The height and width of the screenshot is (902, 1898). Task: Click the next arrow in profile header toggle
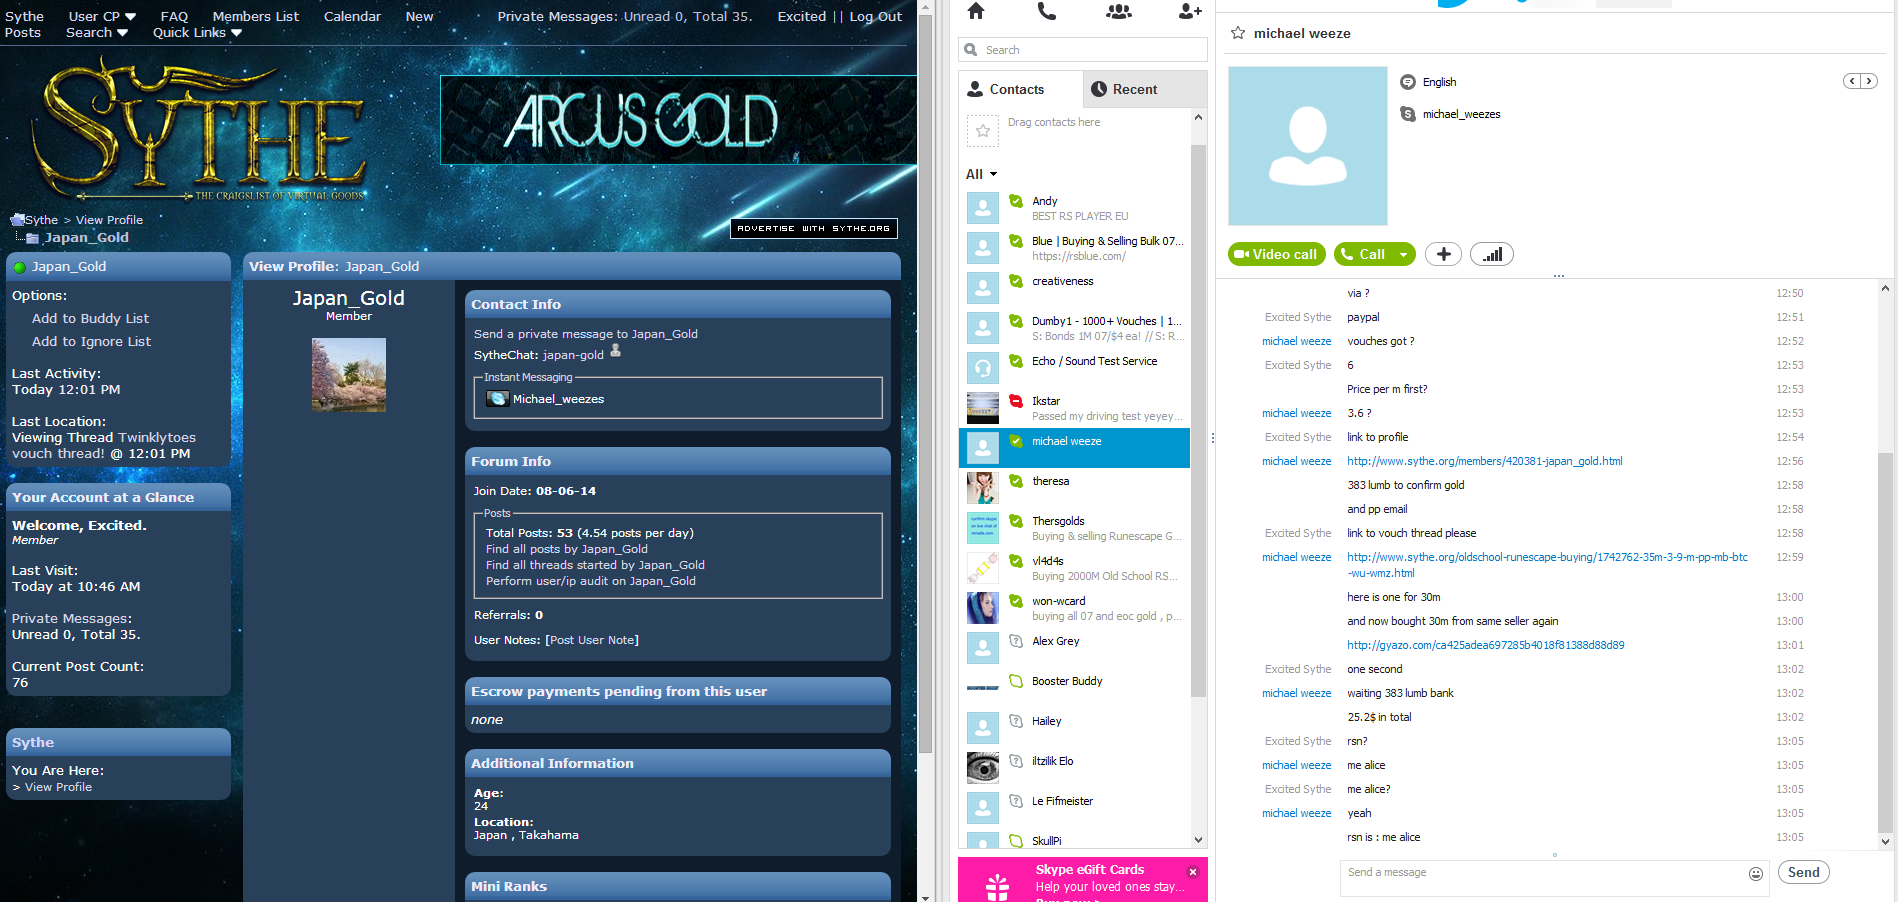click(x=1868, y=81)
